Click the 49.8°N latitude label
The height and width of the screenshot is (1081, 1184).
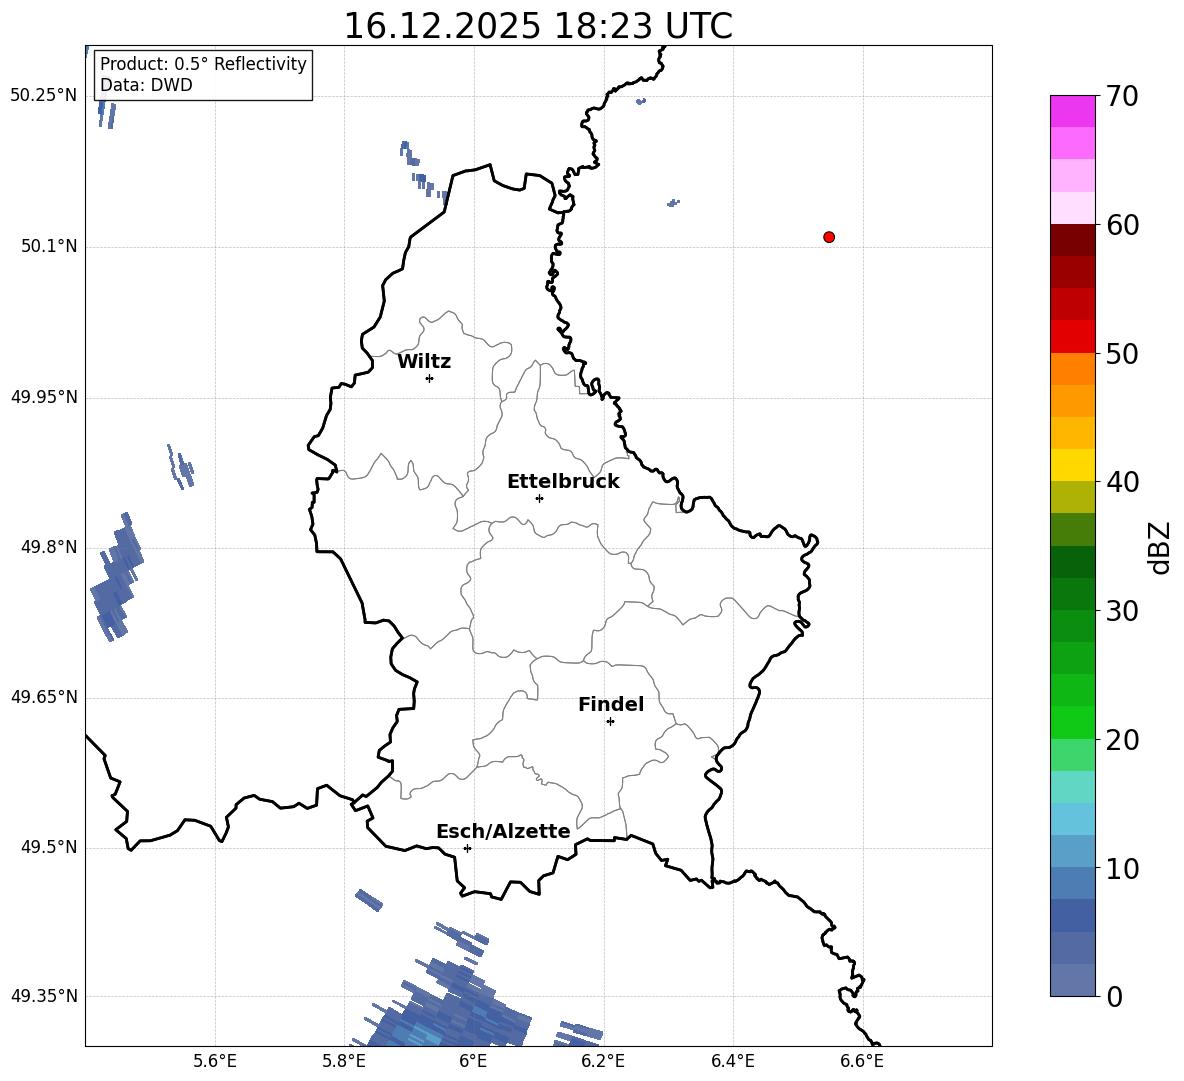49,547
